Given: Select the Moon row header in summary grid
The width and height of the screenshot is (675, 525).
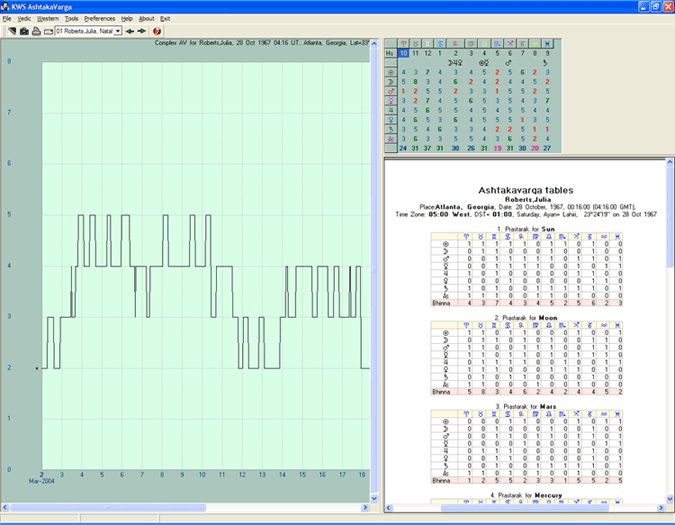Looking at the screenshot, I should (390, 82).
